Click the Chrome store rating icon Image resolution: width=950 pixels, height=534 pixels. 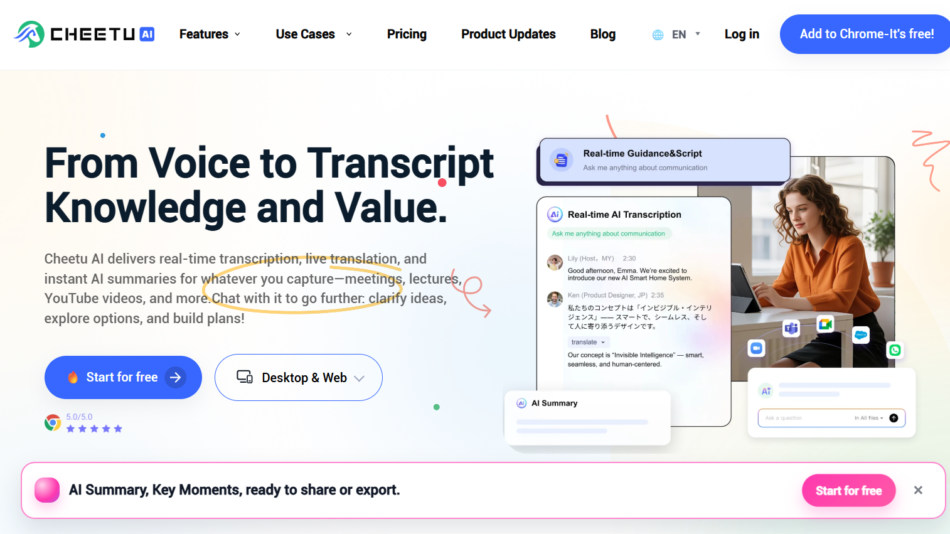53,422
